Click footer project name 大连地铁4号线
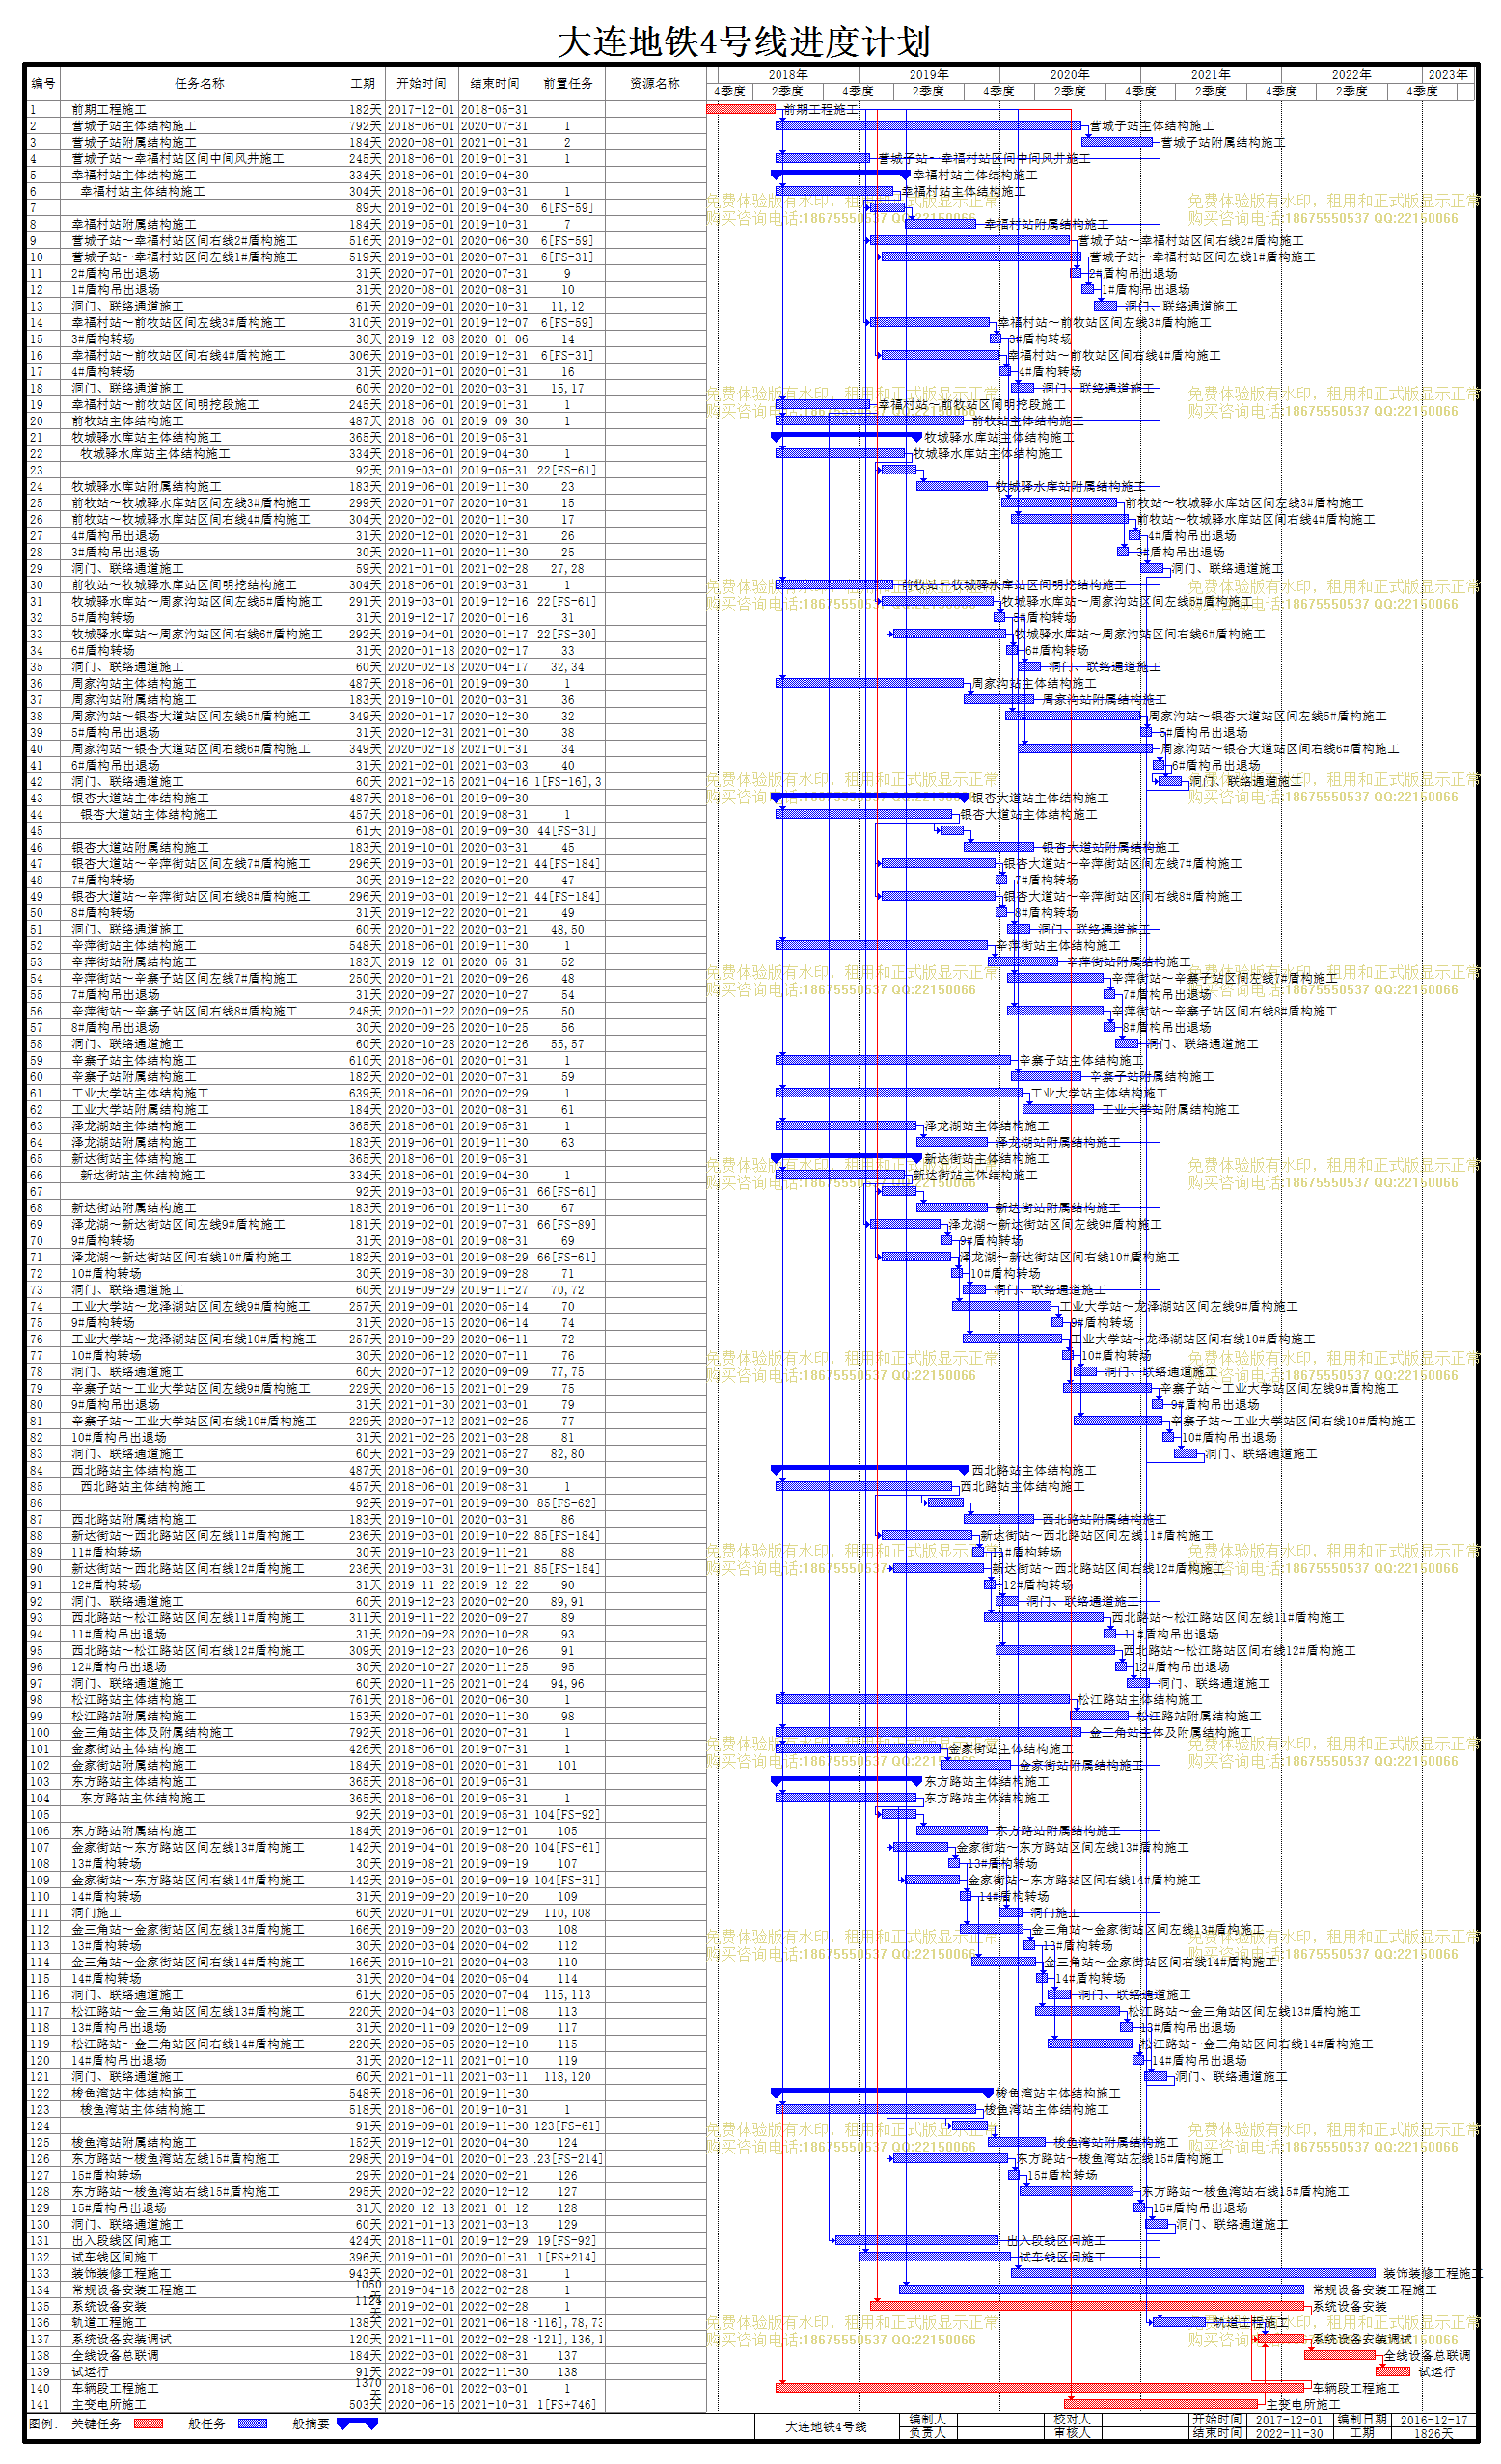Viewport: 1501px width, 2464px height. click(x=826, y=2426)
